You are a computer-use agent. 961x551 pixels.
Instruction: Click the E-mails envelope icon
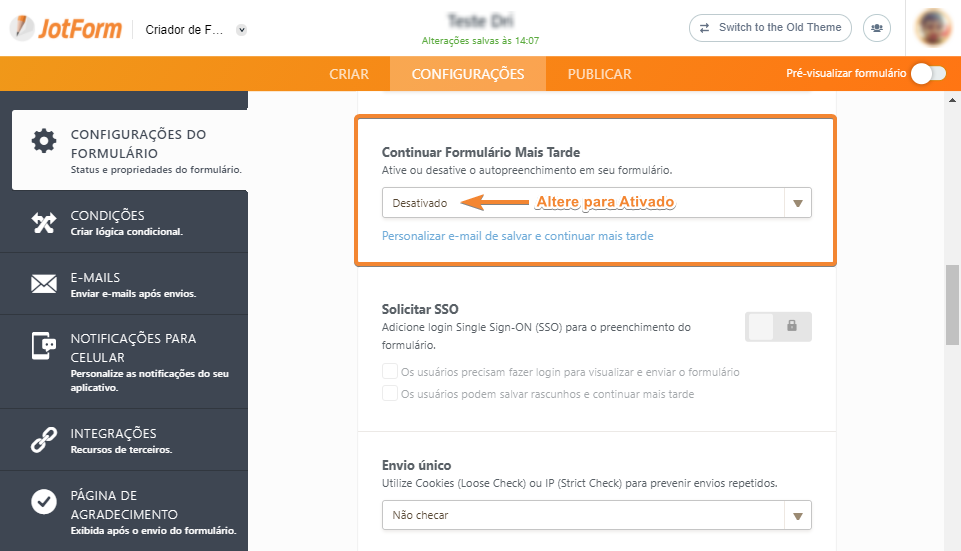[x=44, y=284]
